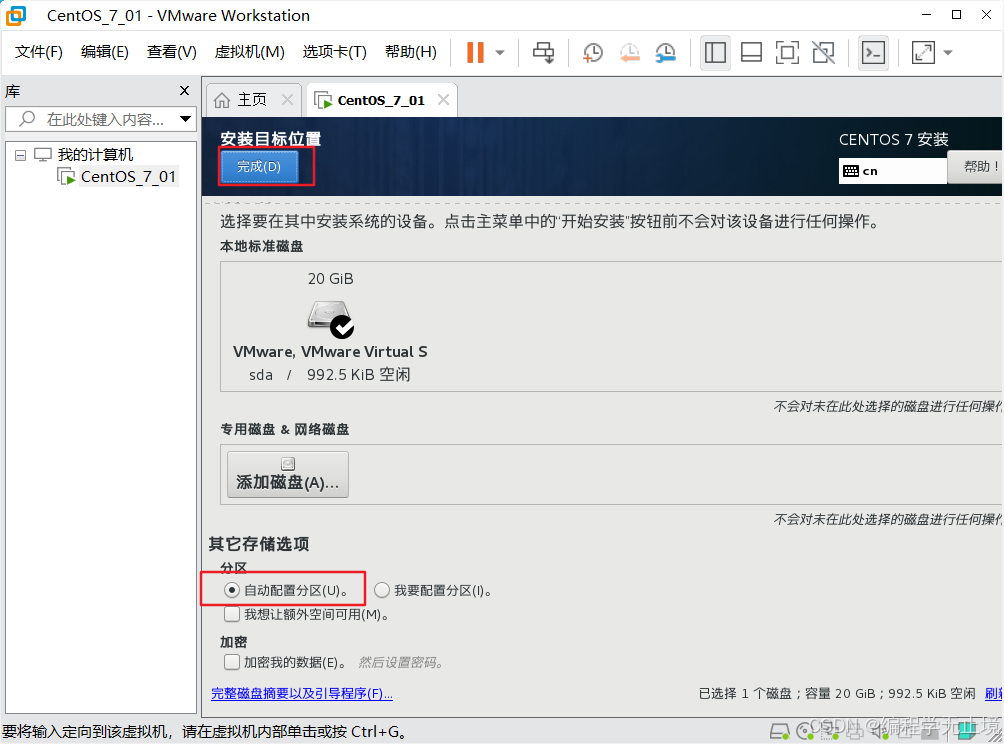The width and height of the screenshot is (1004, 744).
Task: Click the 刷新 link at bottom right
Action: tap(993, 693)
